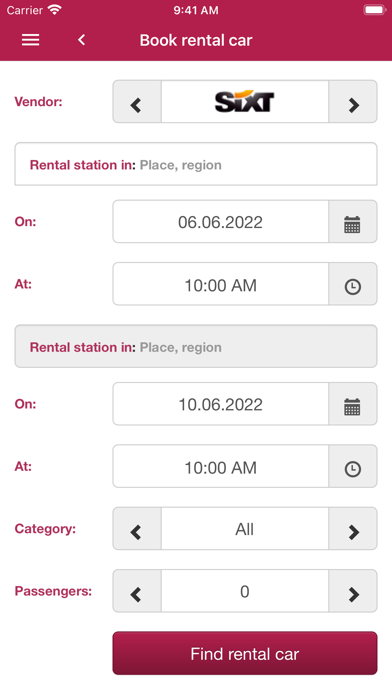
Task: Tap the pick-up 10:00 AM time field
Action: tap(221, 284)
